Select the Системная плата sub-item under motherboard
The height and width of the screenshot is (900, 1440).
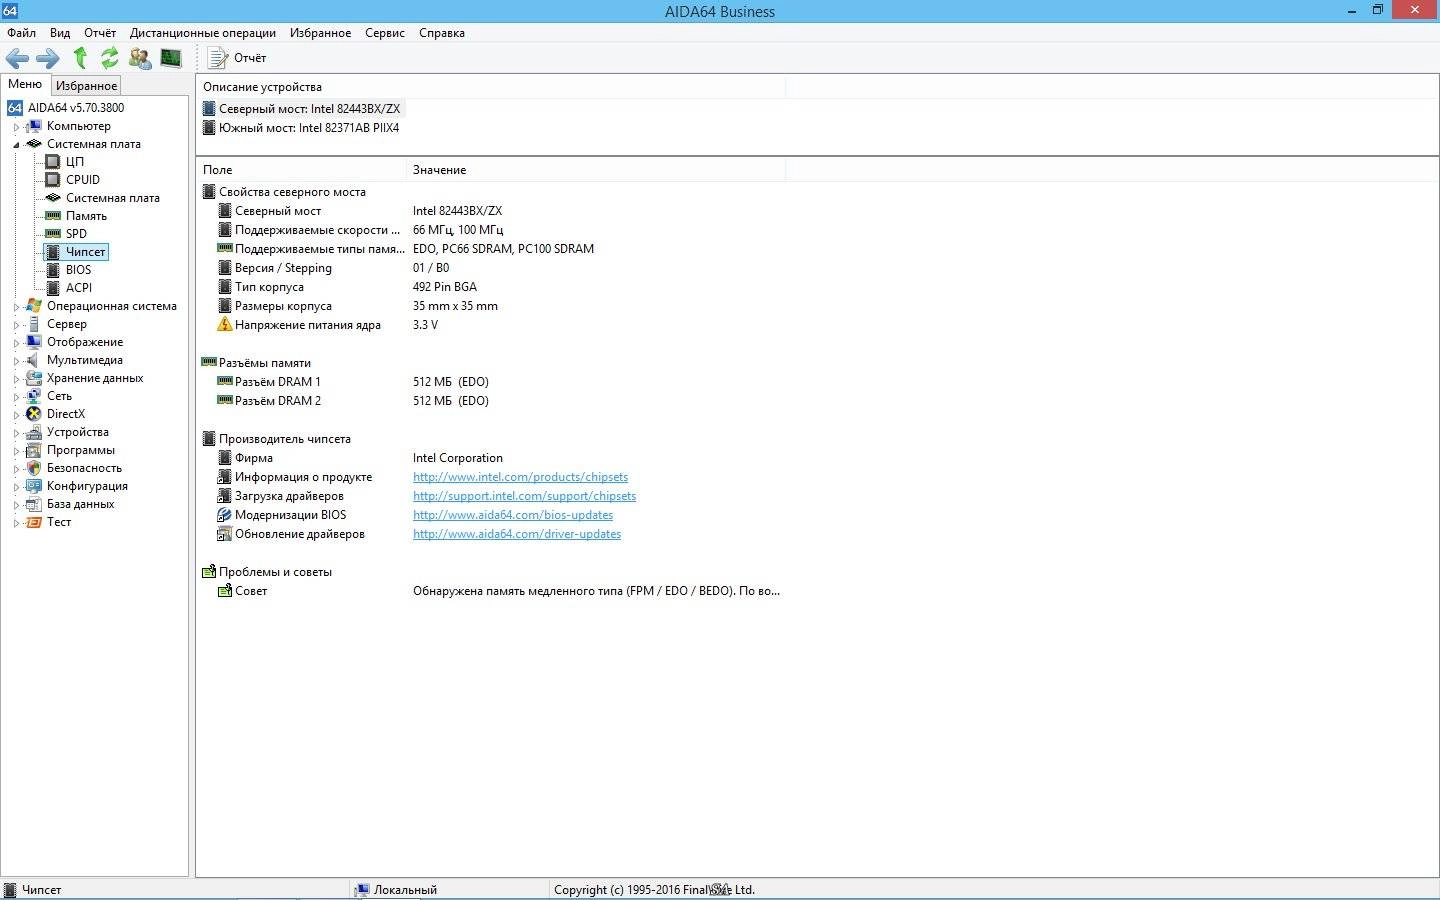click(x=112, y=198)
